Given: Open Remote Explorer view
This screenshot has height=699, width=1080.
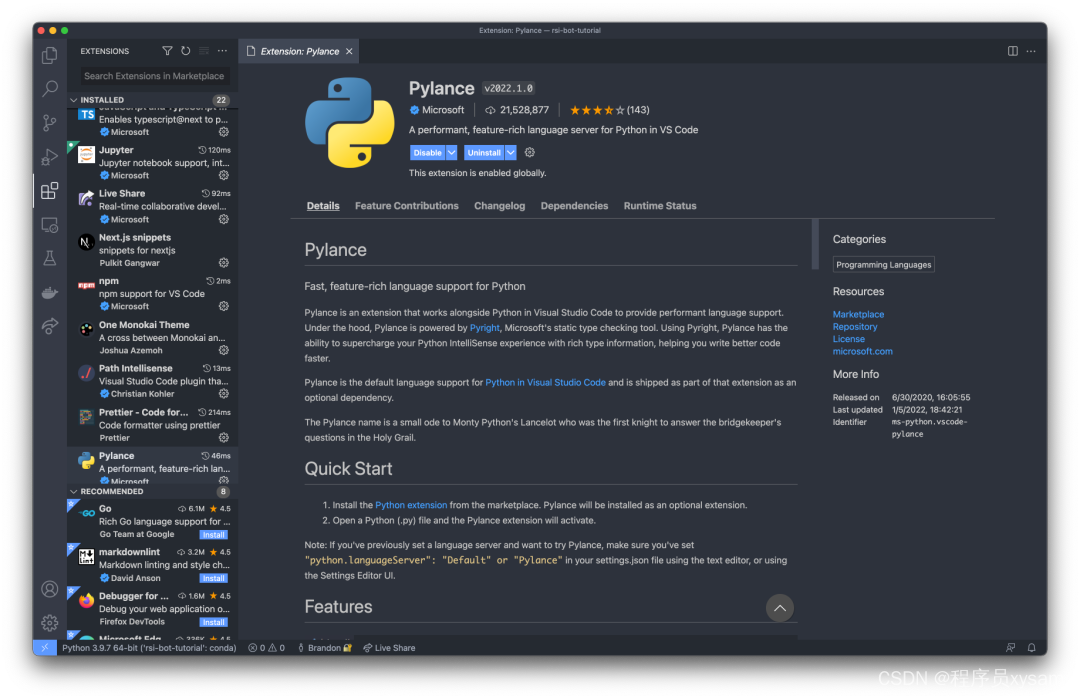Looking at the screenshot, I should pos(50,225).
